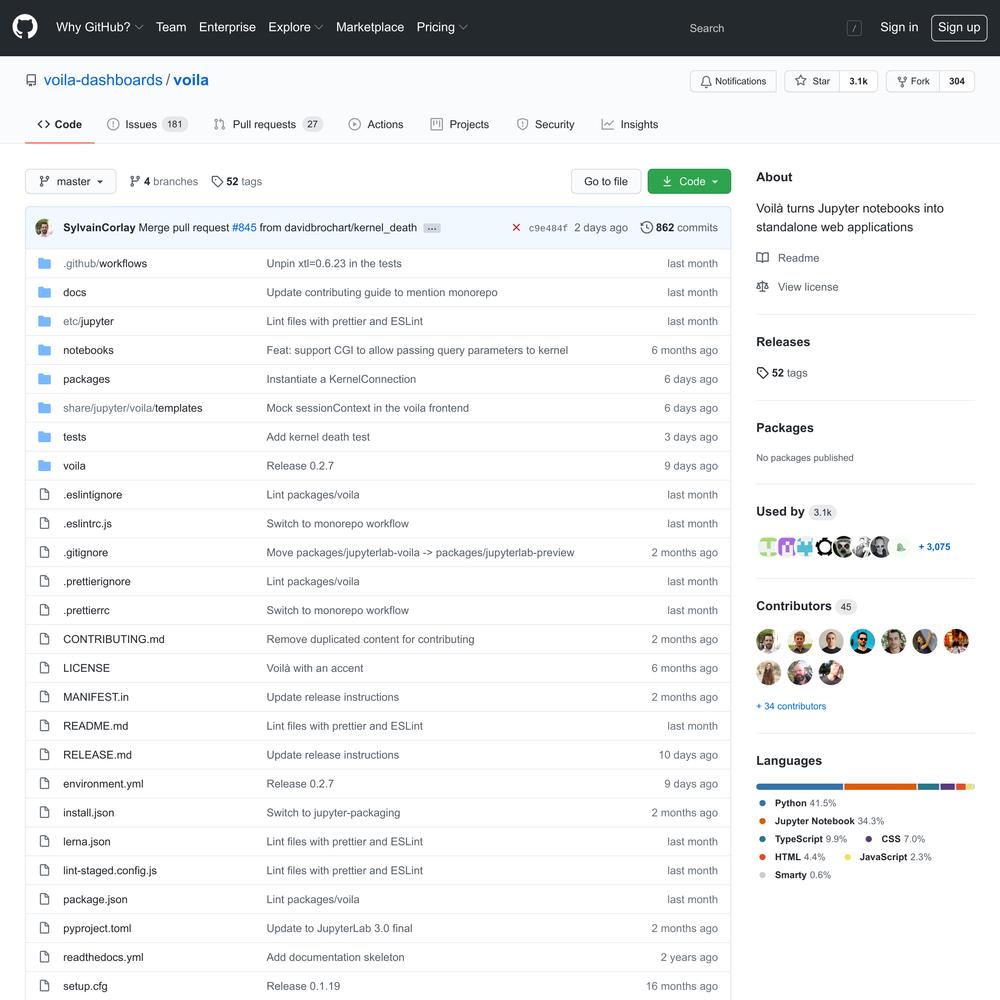Click the file icon for package.json
Image resolution: width=1000 pixels, height=1000 pixels.
(44, 899)
